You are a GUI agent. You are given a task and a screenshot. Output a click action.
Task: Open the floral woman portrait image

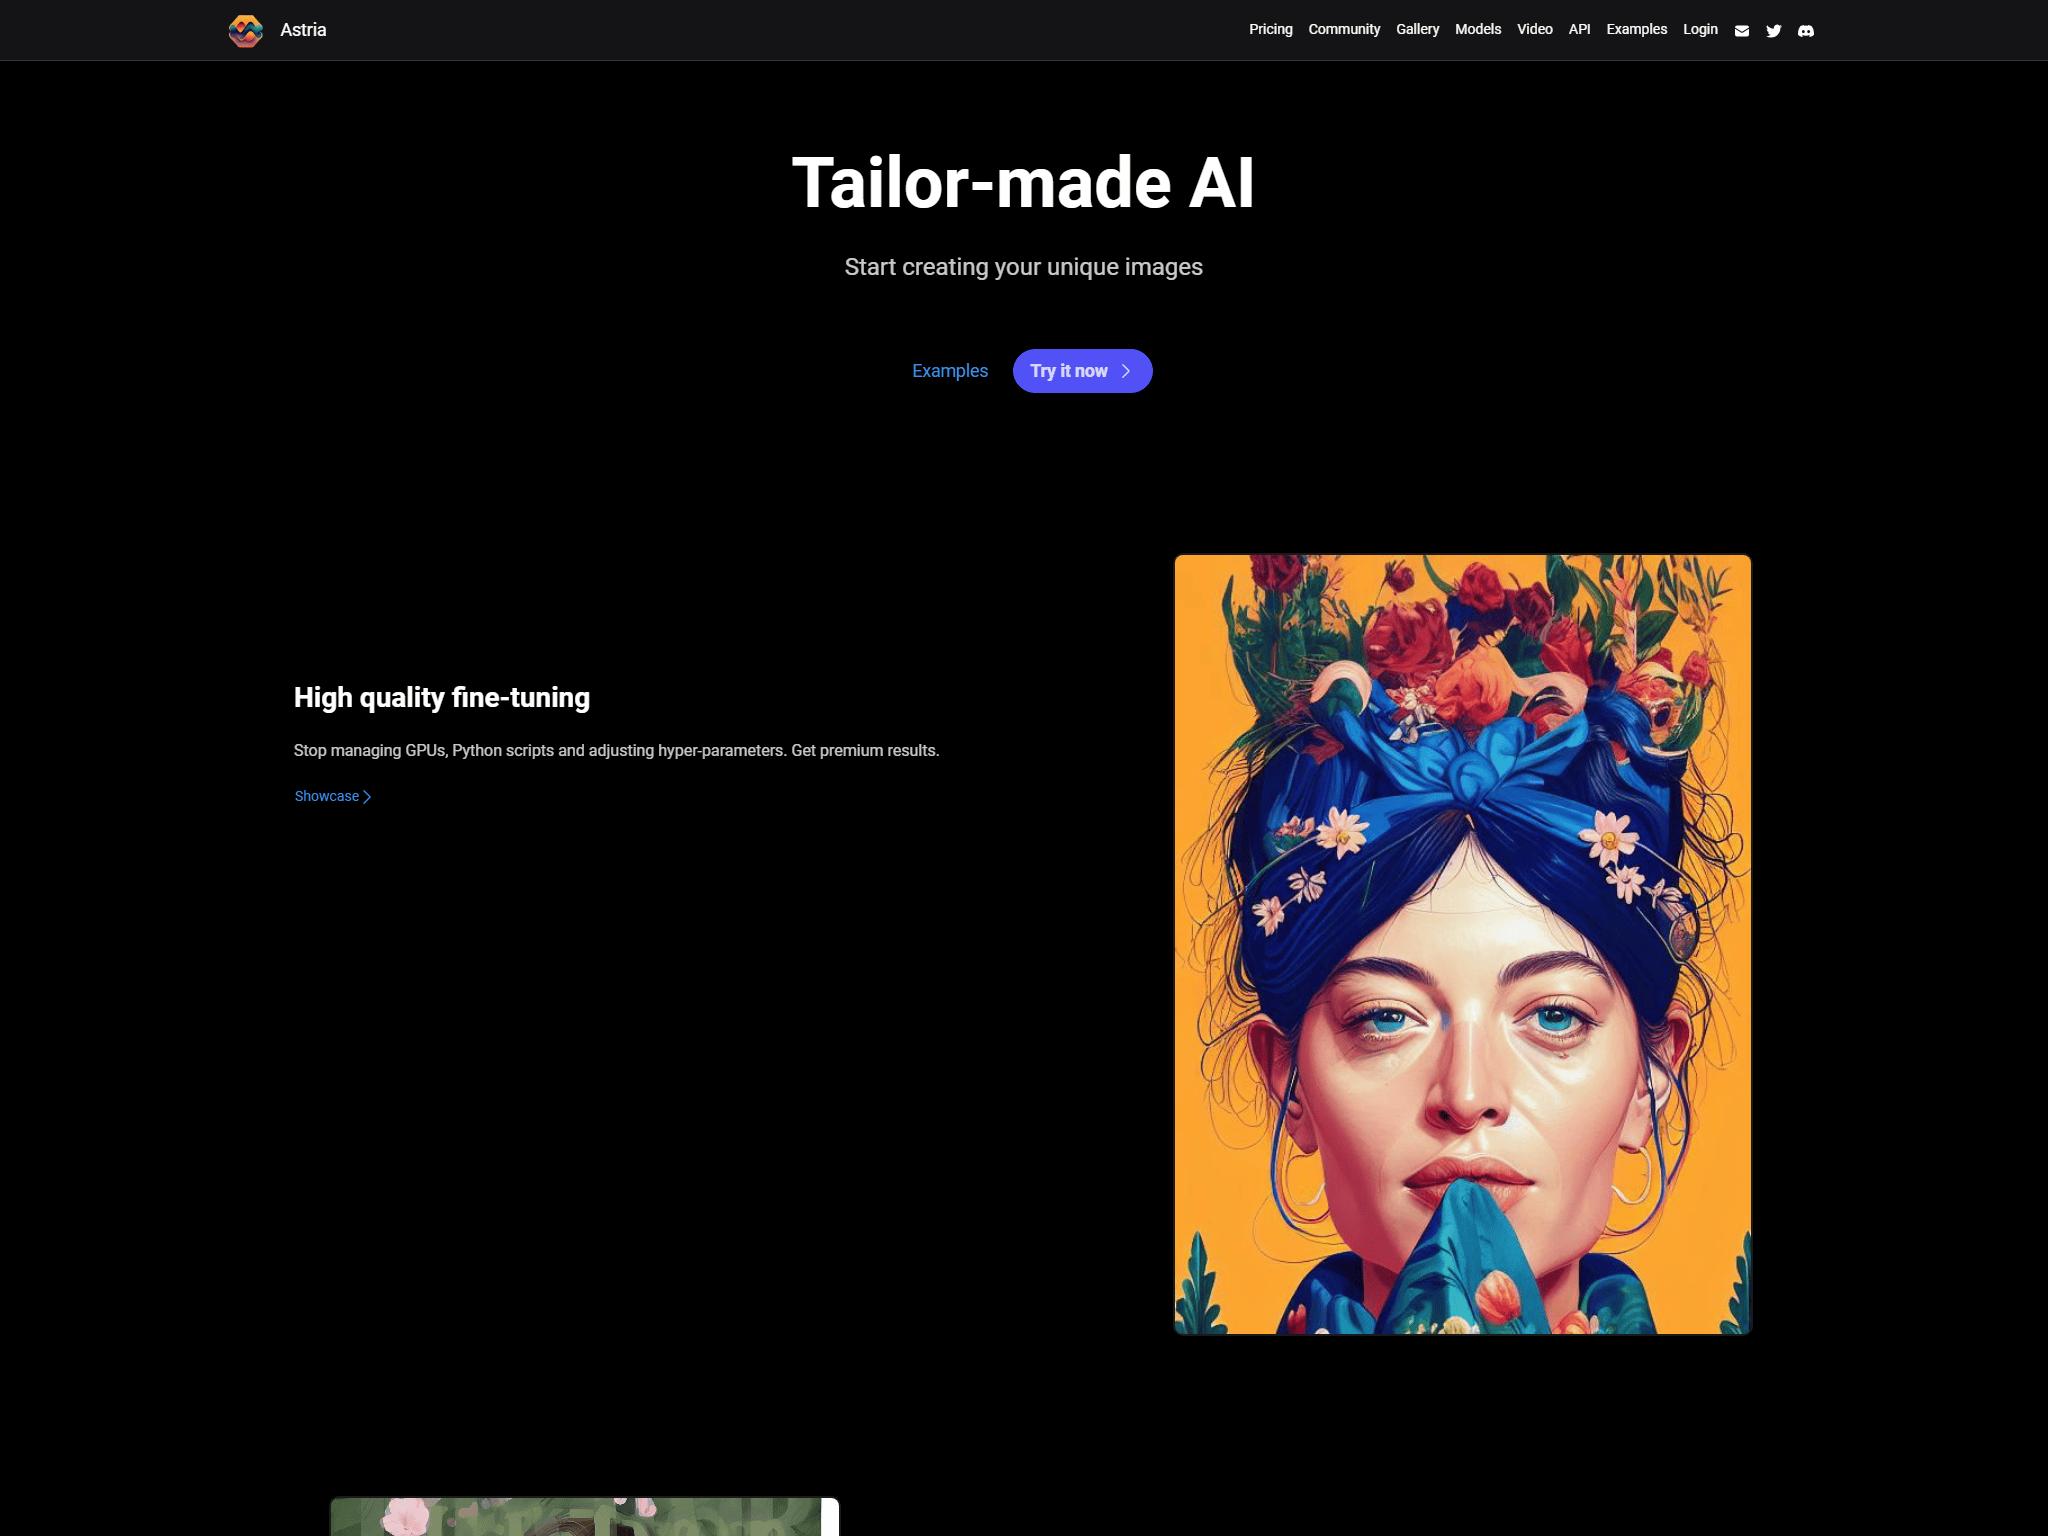pyautogui.click(x=1463, y=944)
